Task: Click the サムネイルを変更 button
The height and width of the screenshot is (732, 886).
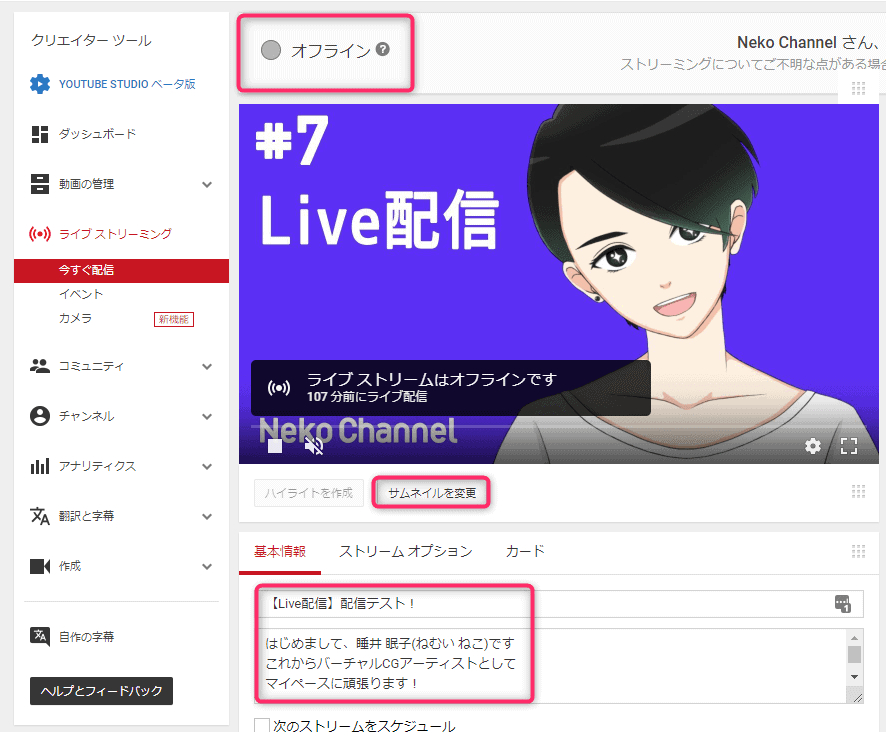Action: (x=432, y=492)
